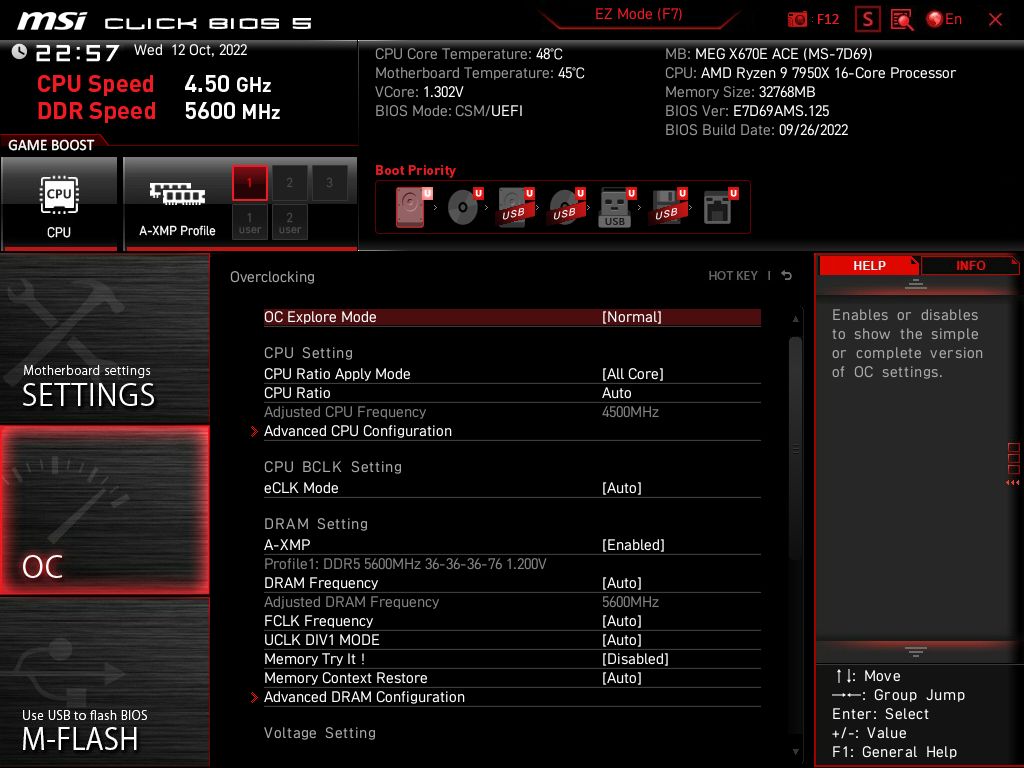Click the optical disc boot priority icon
The image size is (1024, 768).
(x=464, y=207)
